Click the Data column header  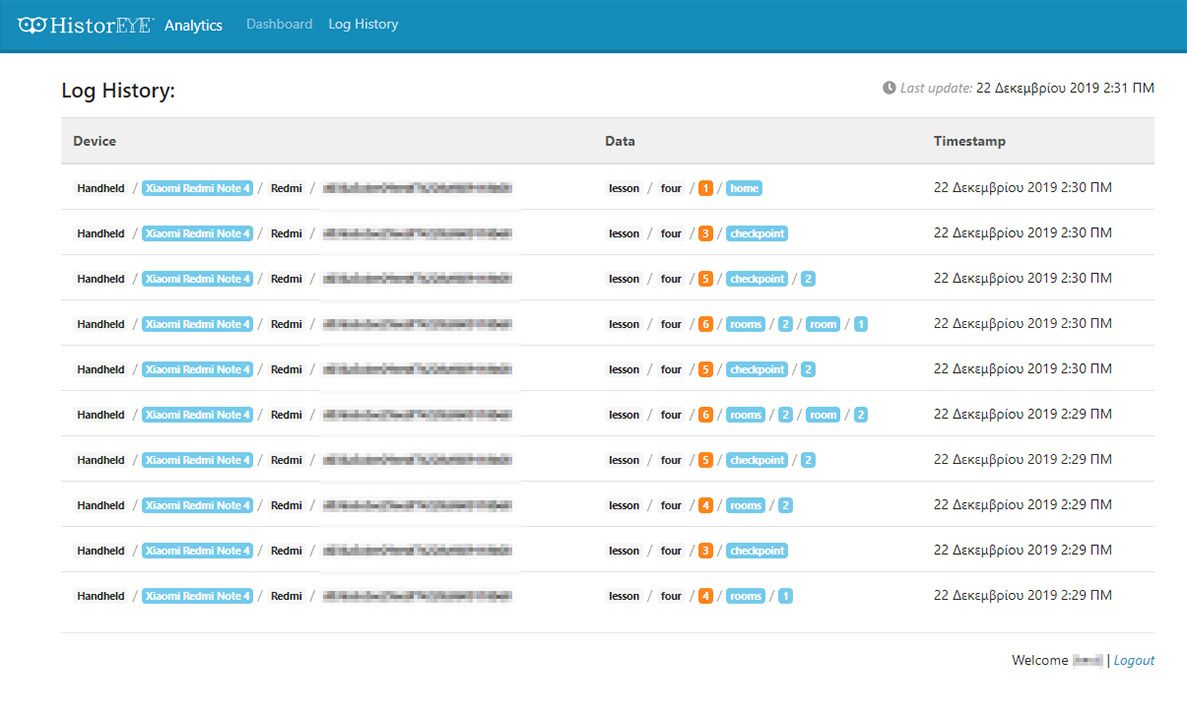point(619,141)
